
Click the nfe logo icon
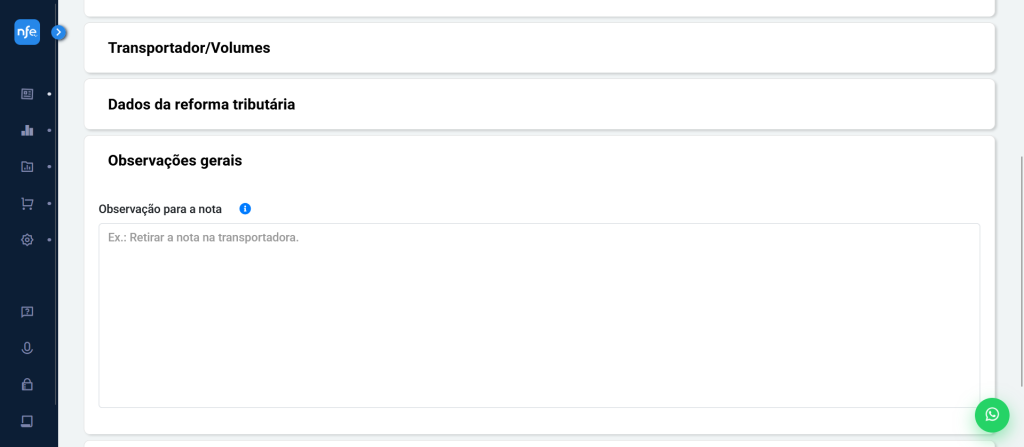pyautogui.click(x=27, y=32)
